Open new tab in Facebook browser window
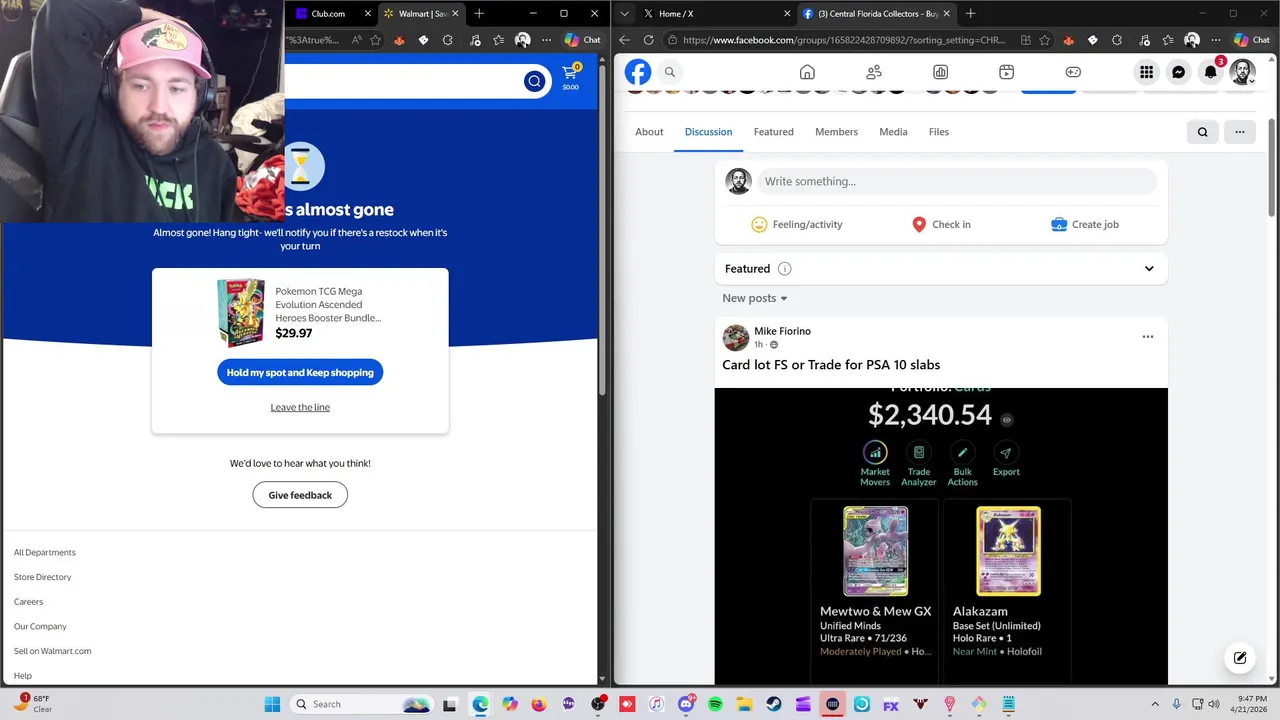The height and width of the screenshot is (720, 1280). pyautogui.click(x=970, y=14)
